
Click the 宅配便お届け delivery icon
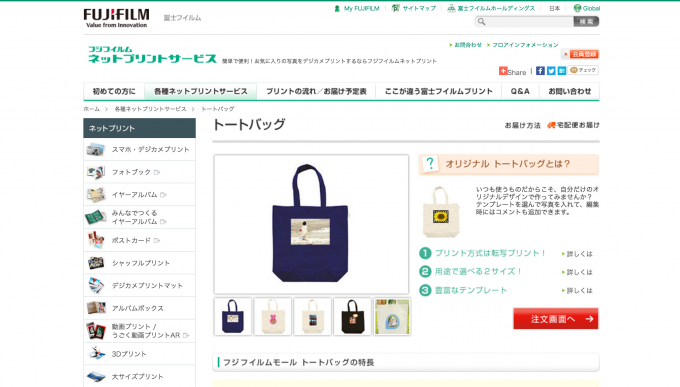(551, 125)
